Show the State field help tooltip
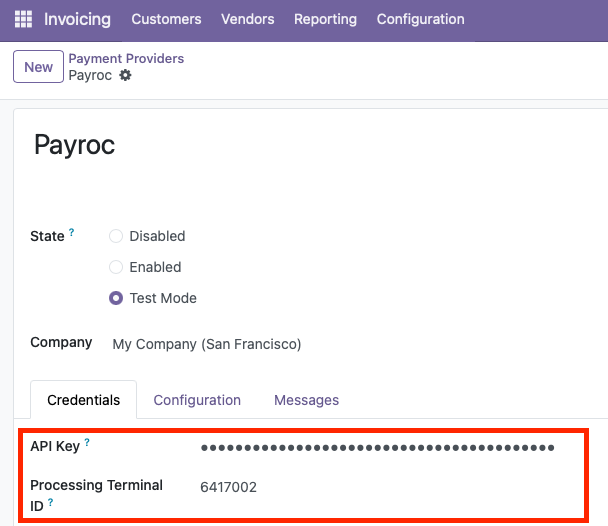Image resolution: width=608 pixels, height=526 pixels. pyautogui.click(x=71, y=232)
